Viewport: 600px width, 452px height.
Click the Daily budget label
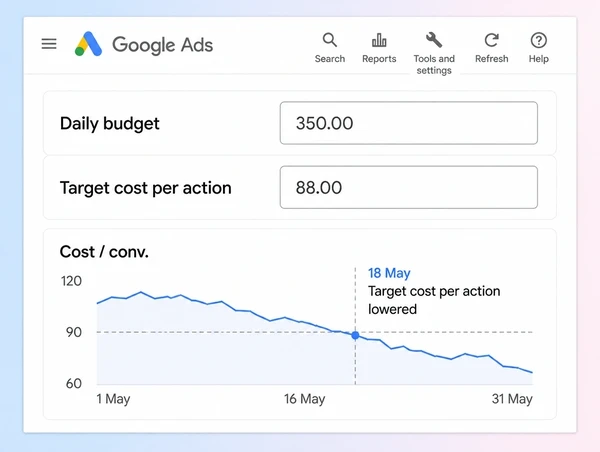(109, 124)
